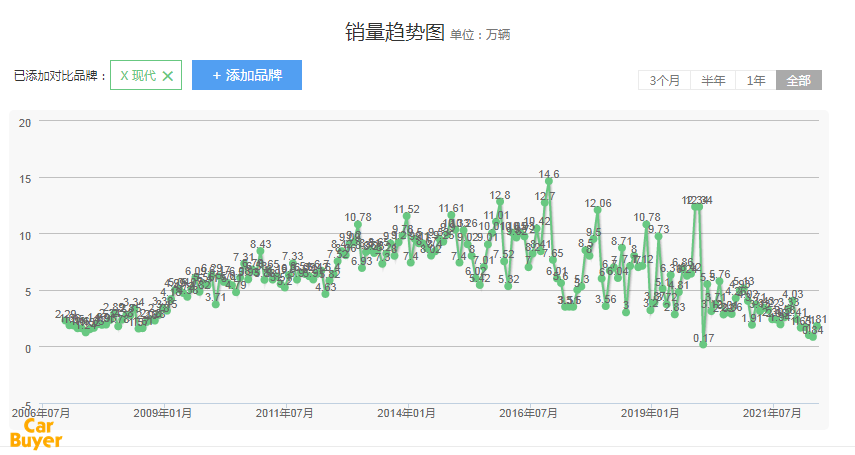Select the 12.06 data point marker
855x455 pixels.
point(598,211)
